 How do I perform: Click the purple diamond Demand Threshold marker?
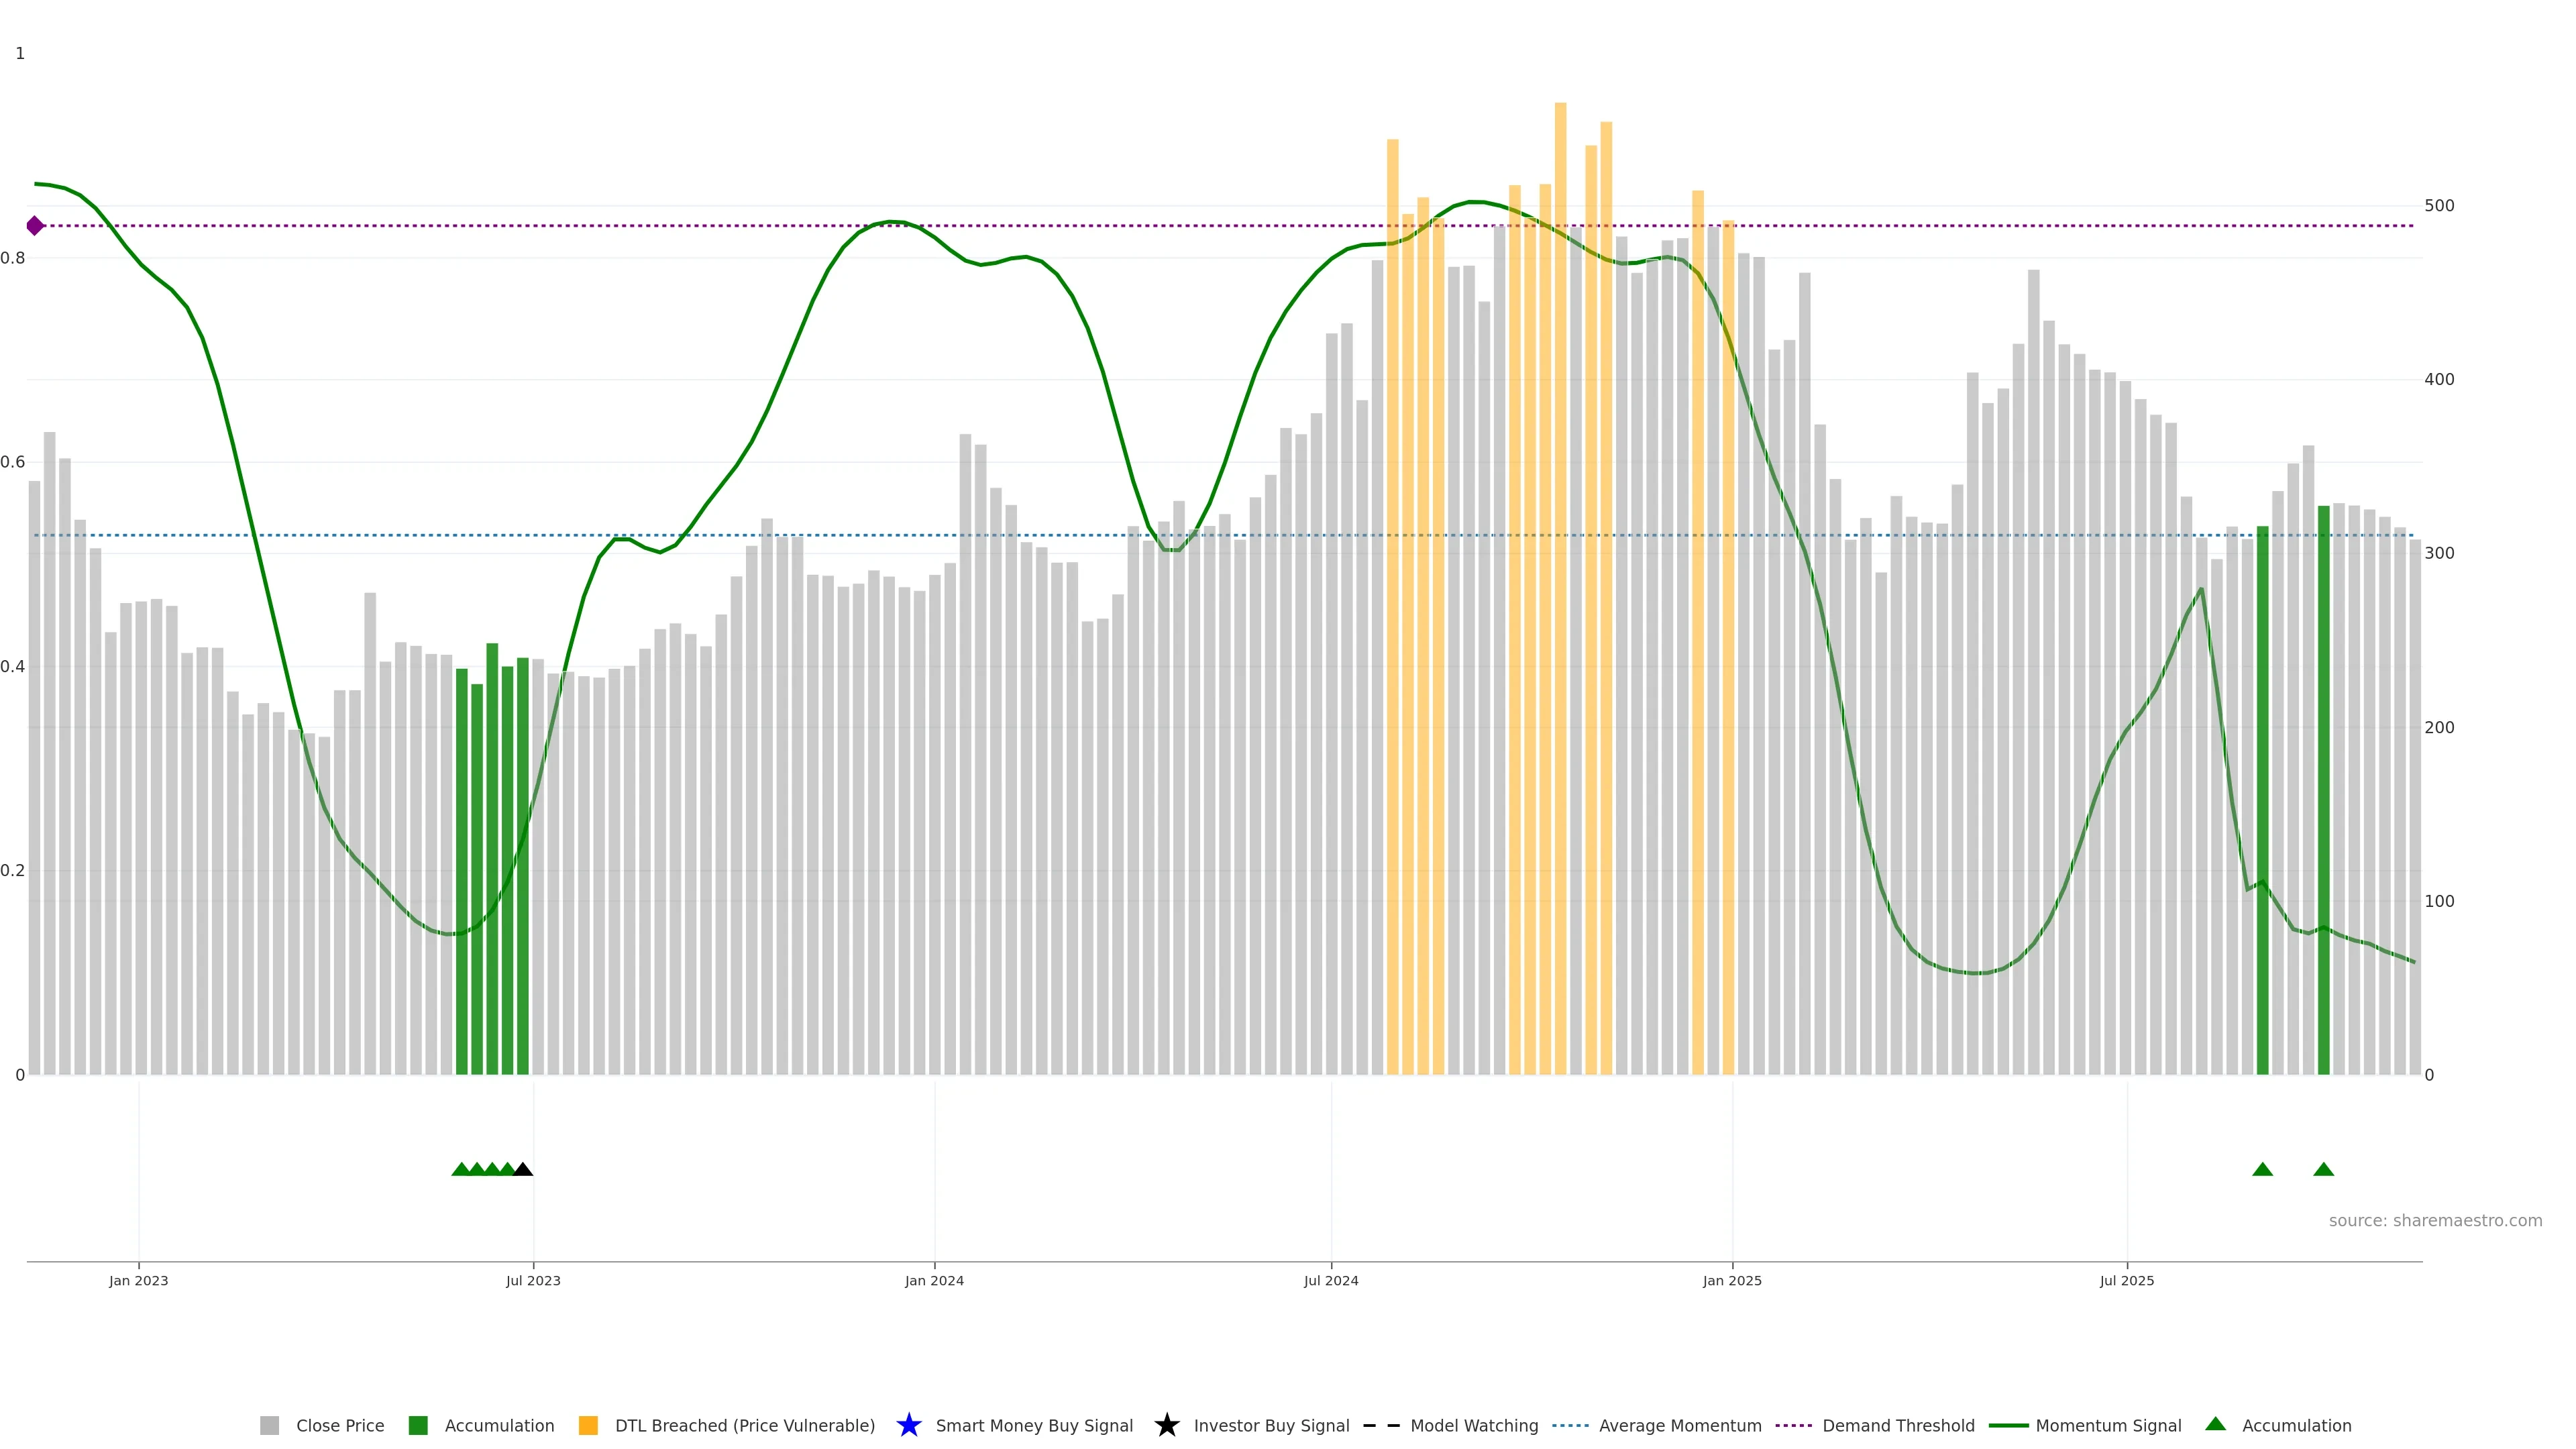[35, 226]
